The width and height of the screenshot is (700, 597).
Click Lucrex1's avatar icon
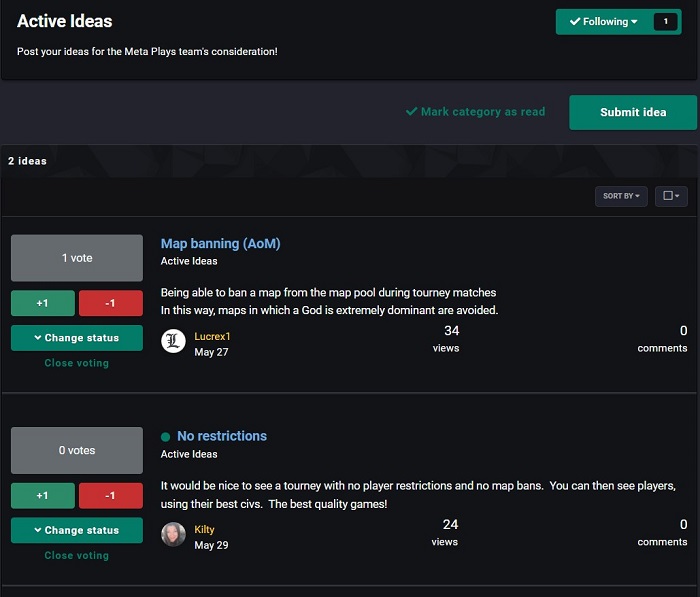[173, 342]
